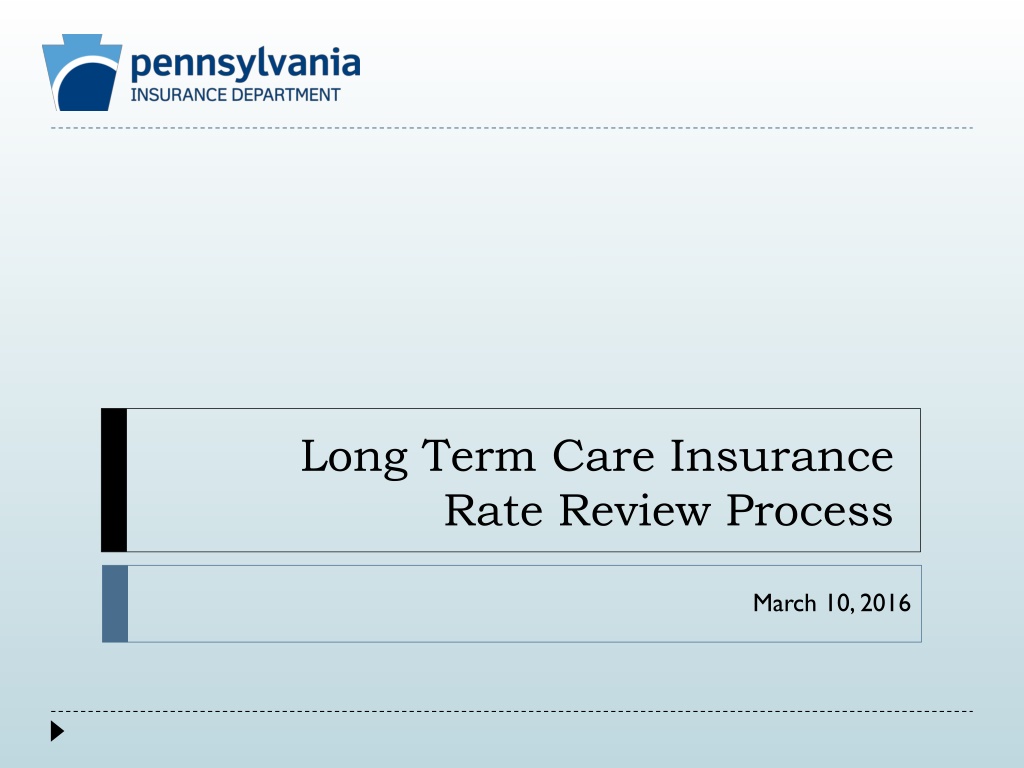
Task: Click the word "Insurance" in the slide title
Action: tap(782, 455)
